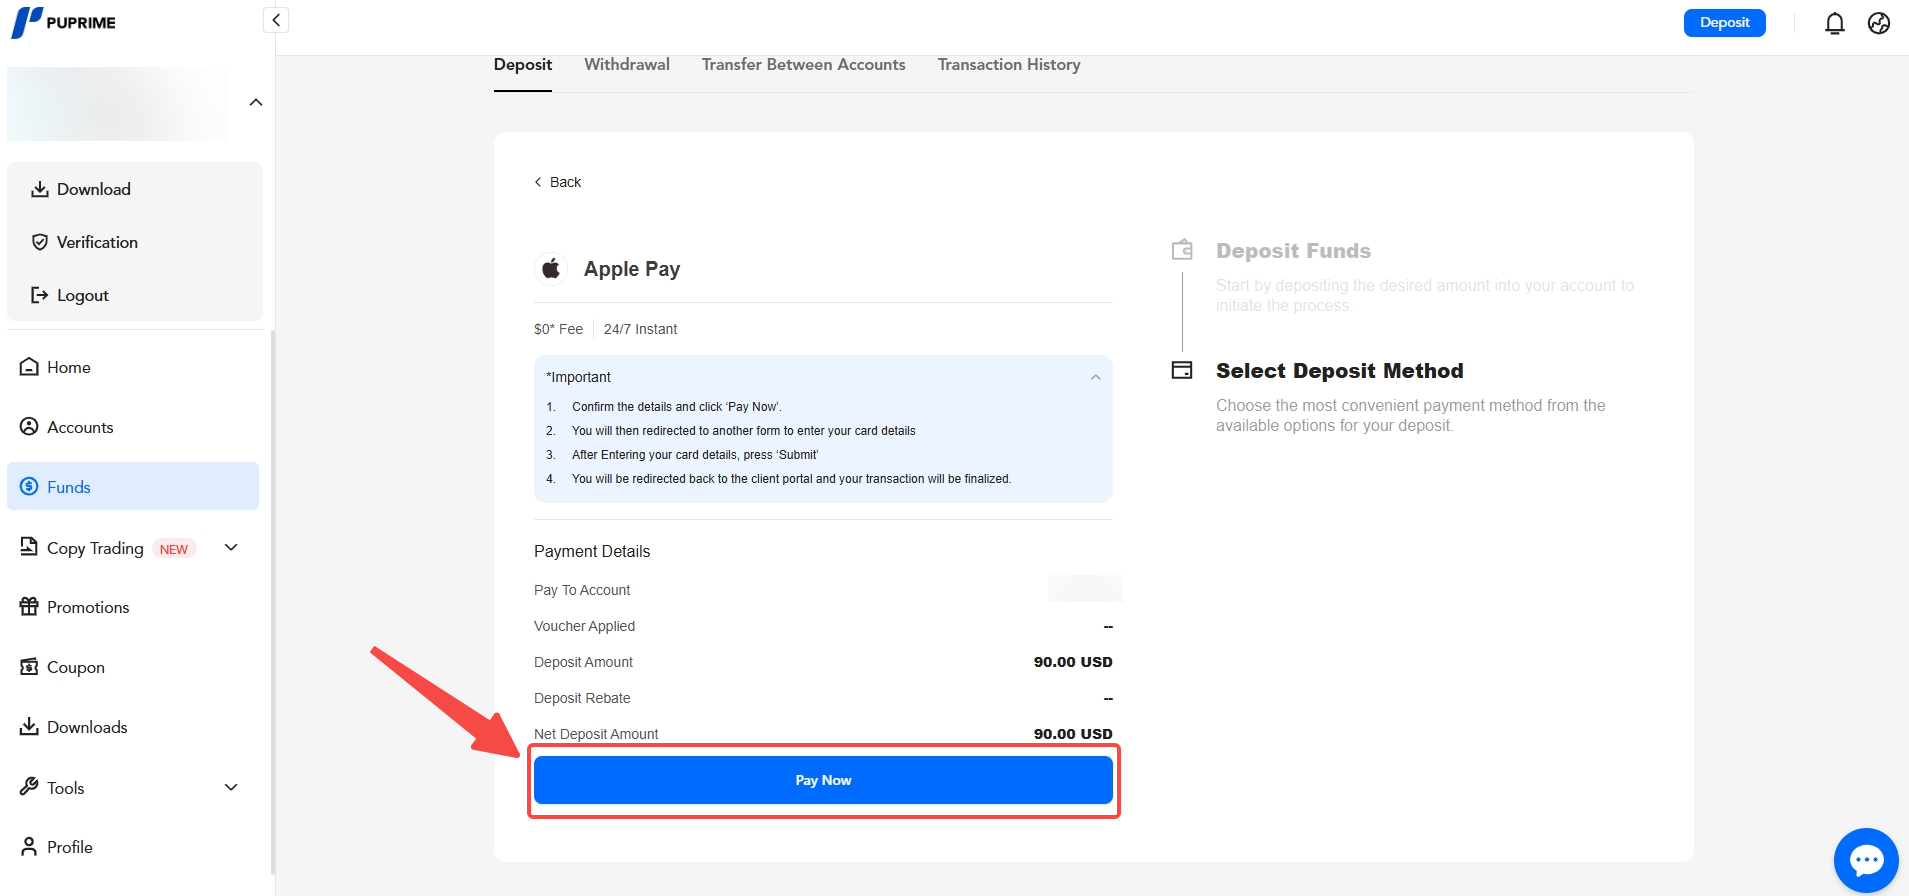Collapse the sidebar with arrow button

(276, 20)
